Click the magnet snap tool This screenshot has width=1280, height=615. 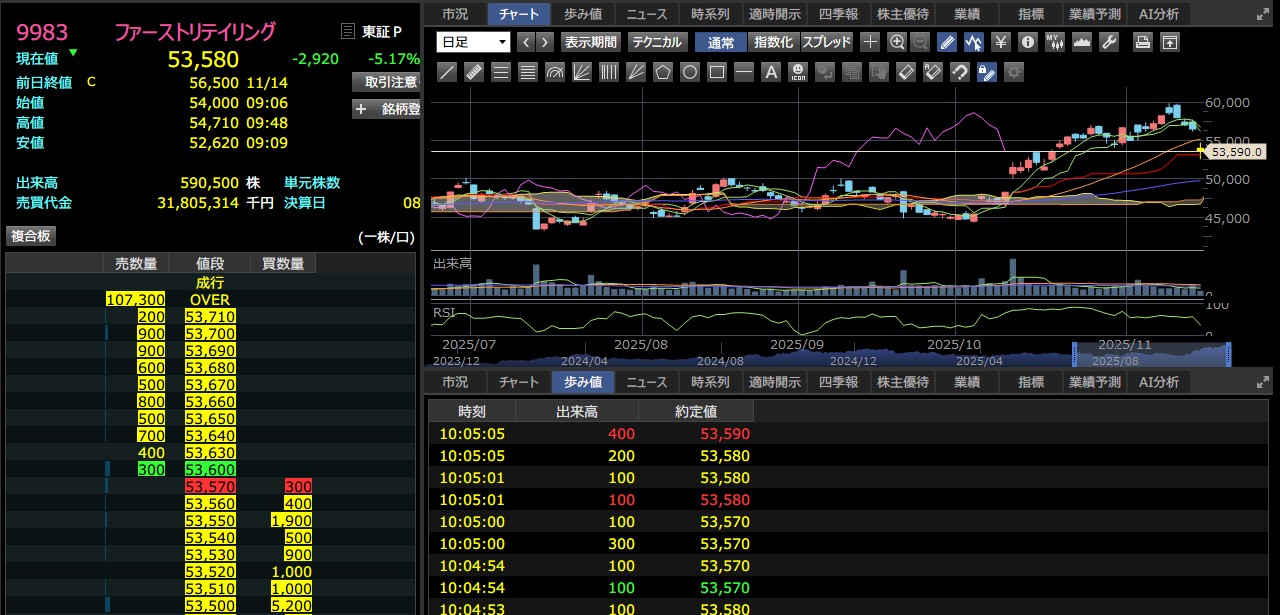click(959, 72)
